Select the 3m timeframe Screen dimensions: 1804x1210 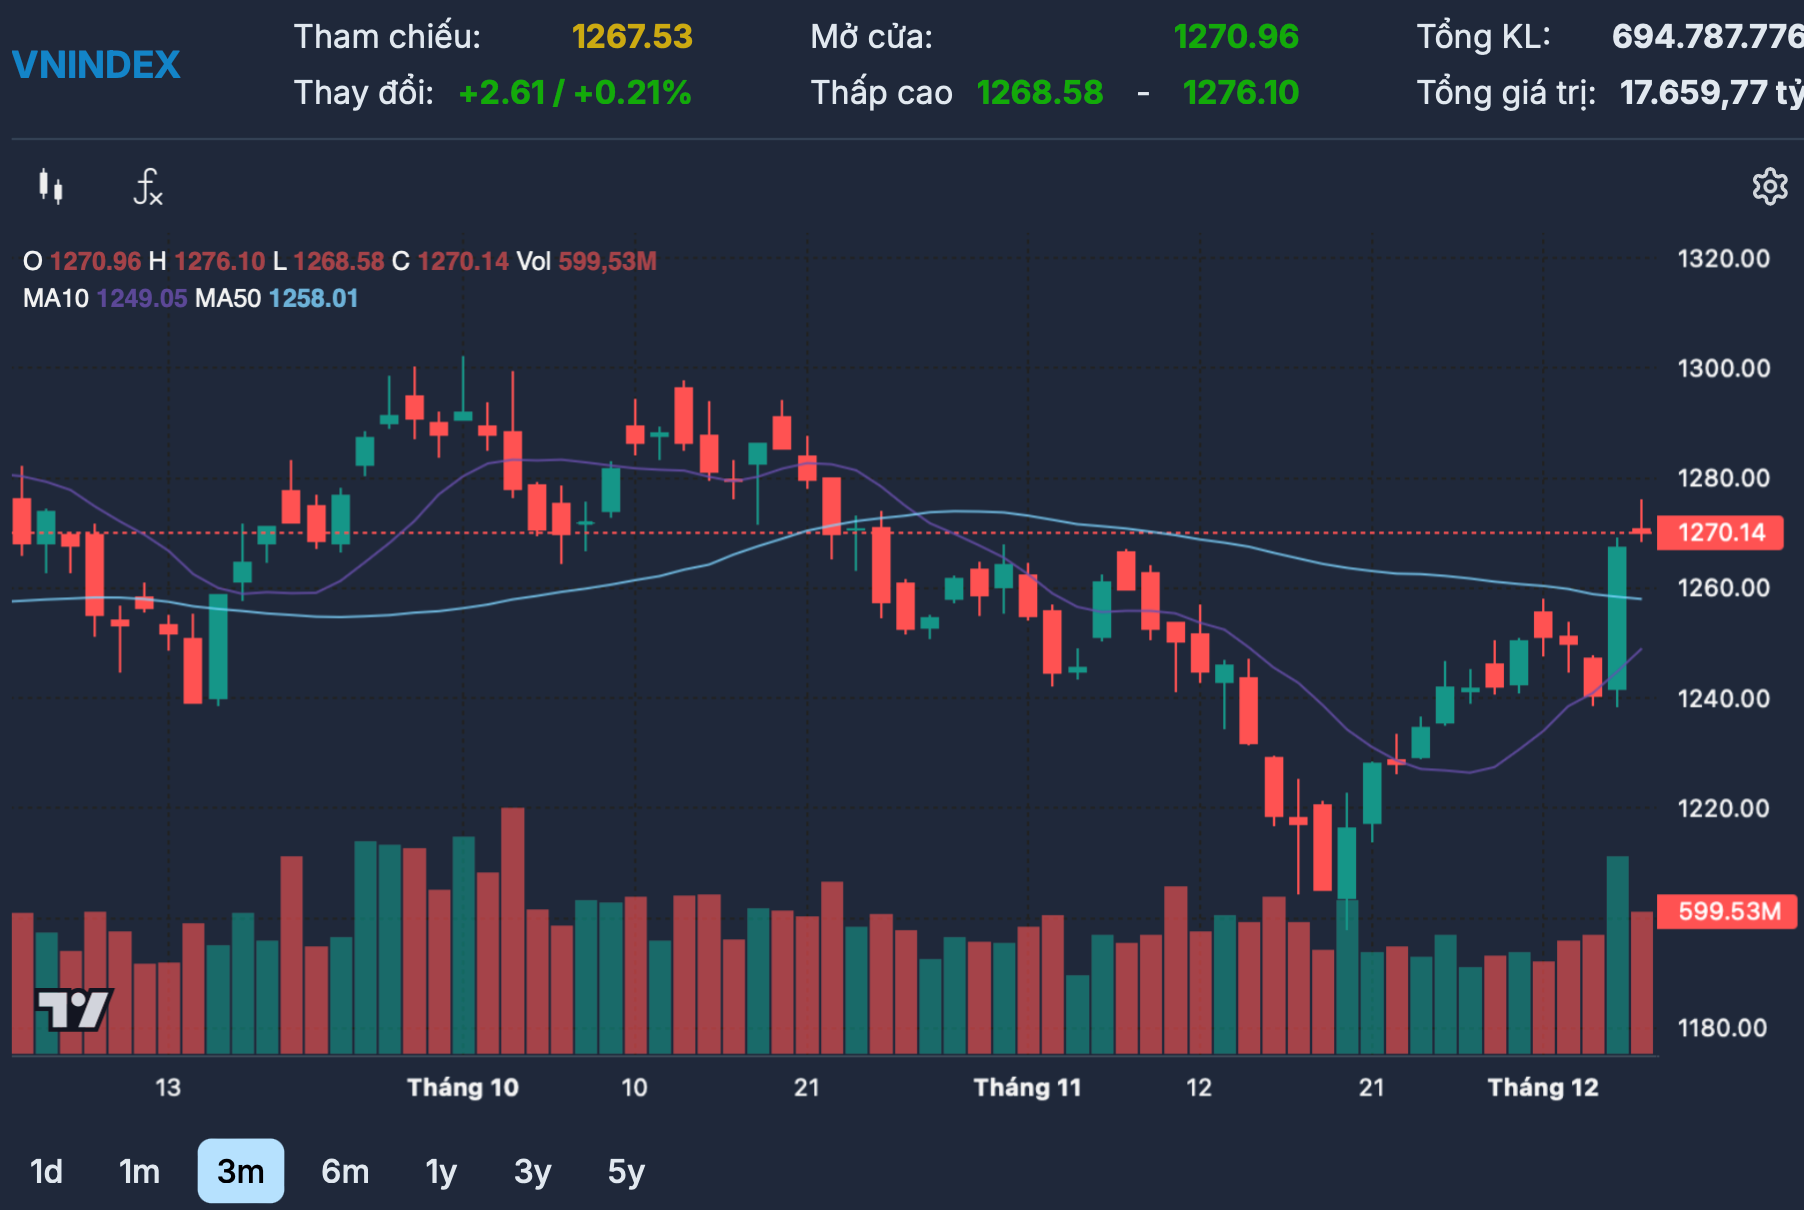coord(241,1171)
